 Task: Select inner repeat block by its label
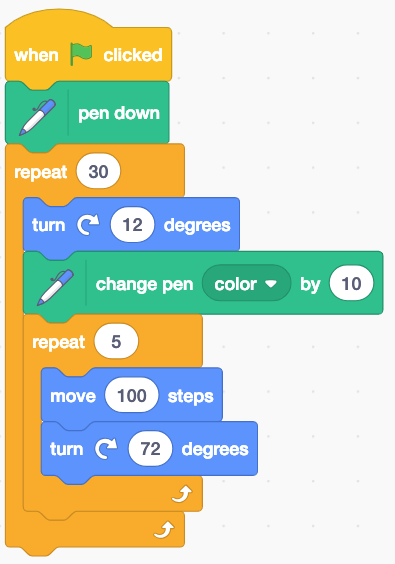[x=59, y=342]
